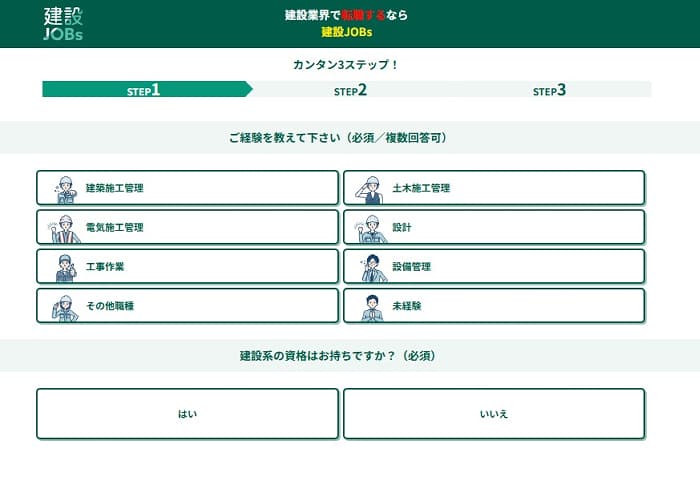
Task: Select the その他職種 option
Action: tap(188, 305)
